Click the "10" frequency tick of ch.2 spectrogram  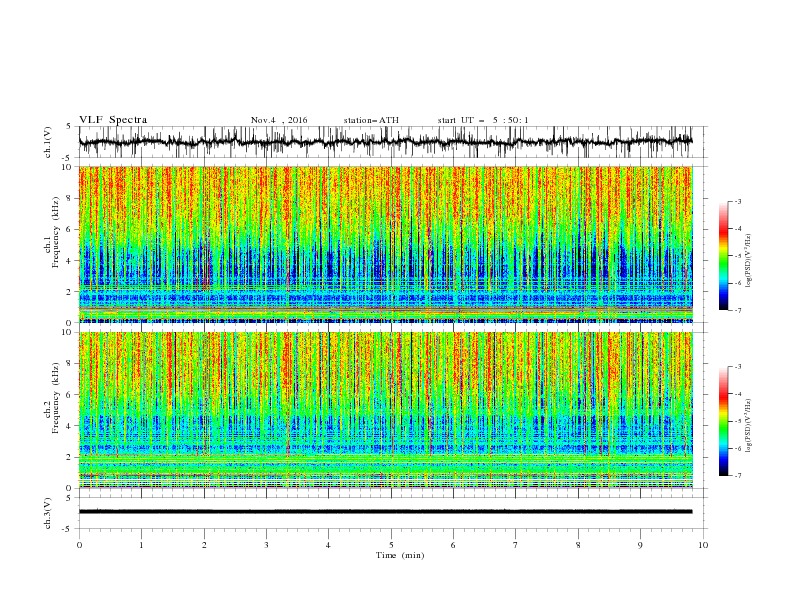68,332
